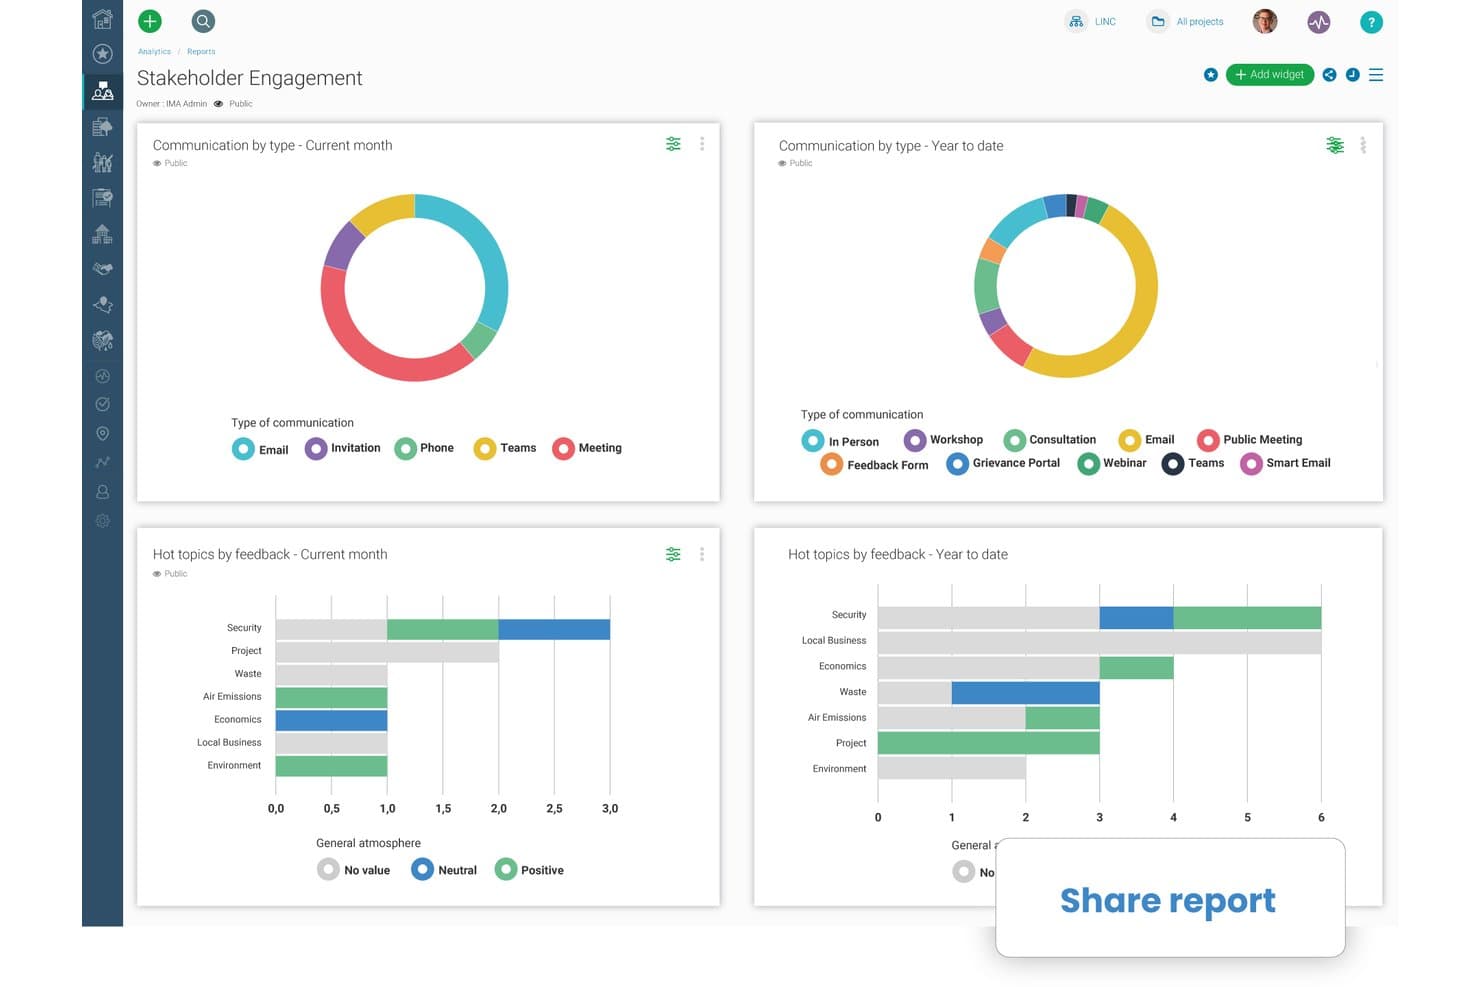Open kebab menu of Current month communication widget
The image size is (1480, 987).
point(702,144)
